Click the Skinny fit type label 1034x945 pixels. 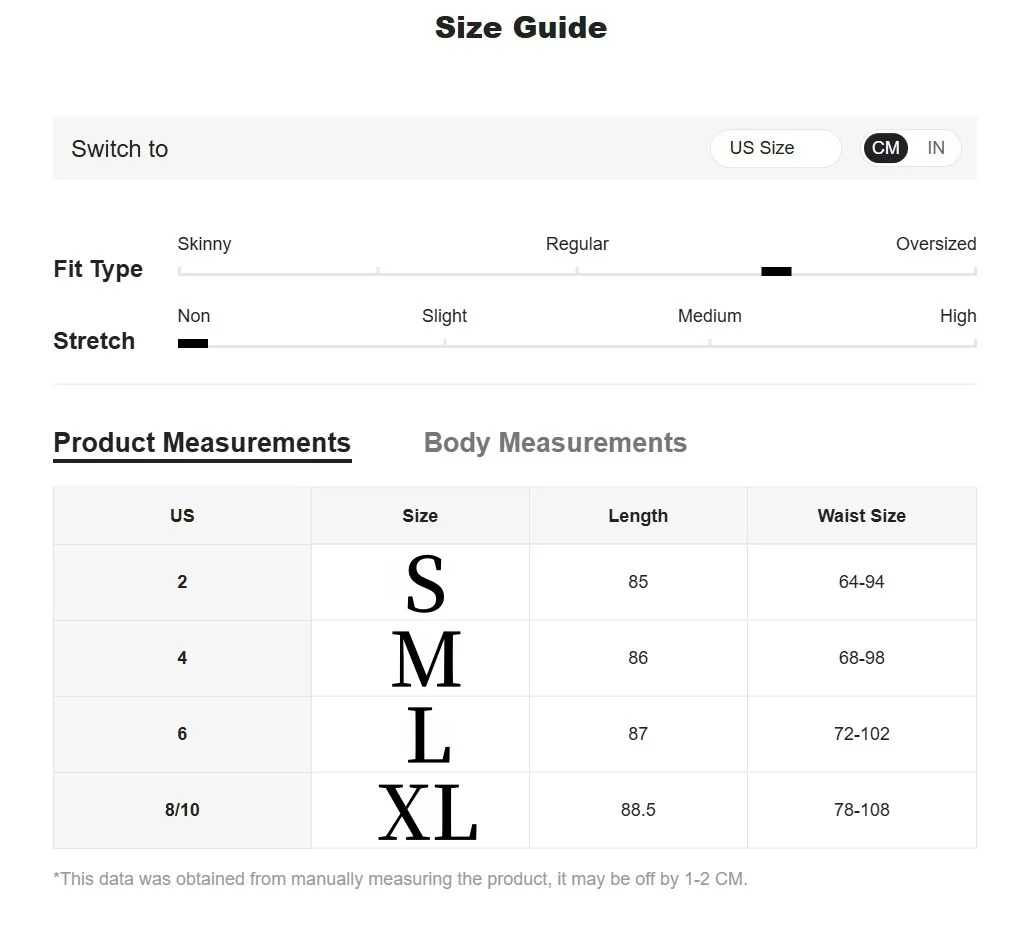point(204,244)
